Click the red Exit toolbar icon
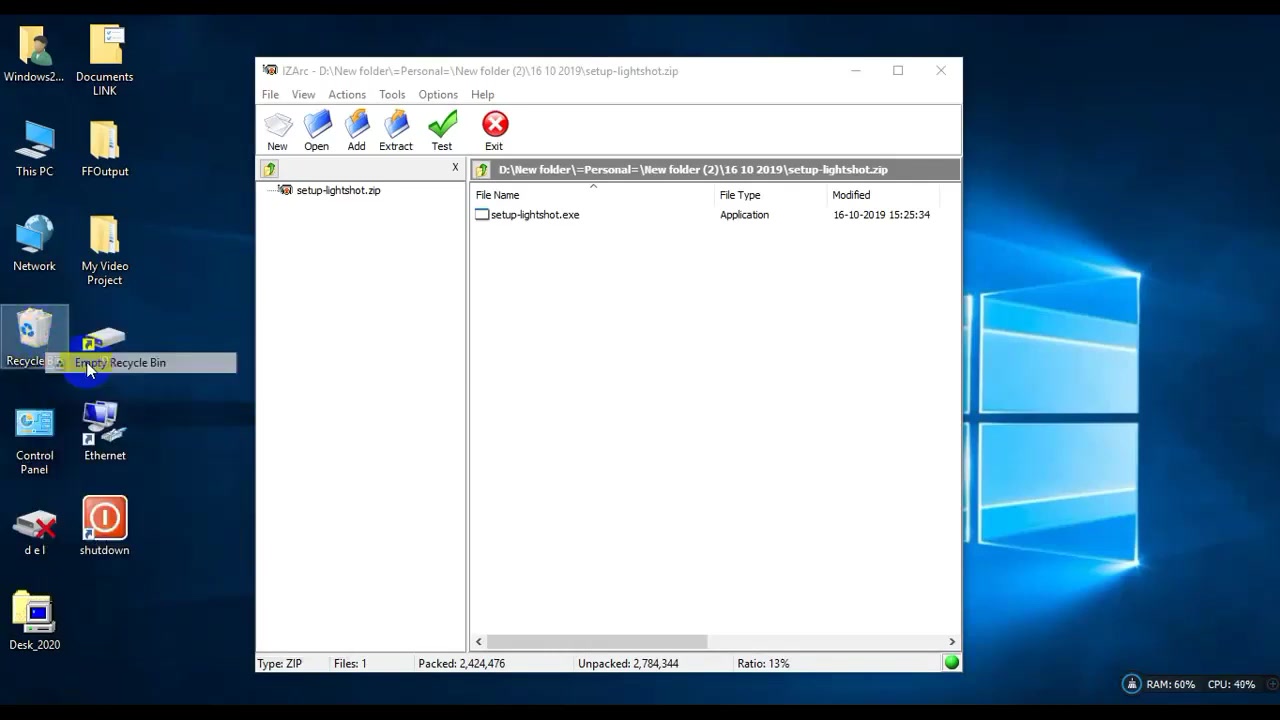 (x=495, y=131)
